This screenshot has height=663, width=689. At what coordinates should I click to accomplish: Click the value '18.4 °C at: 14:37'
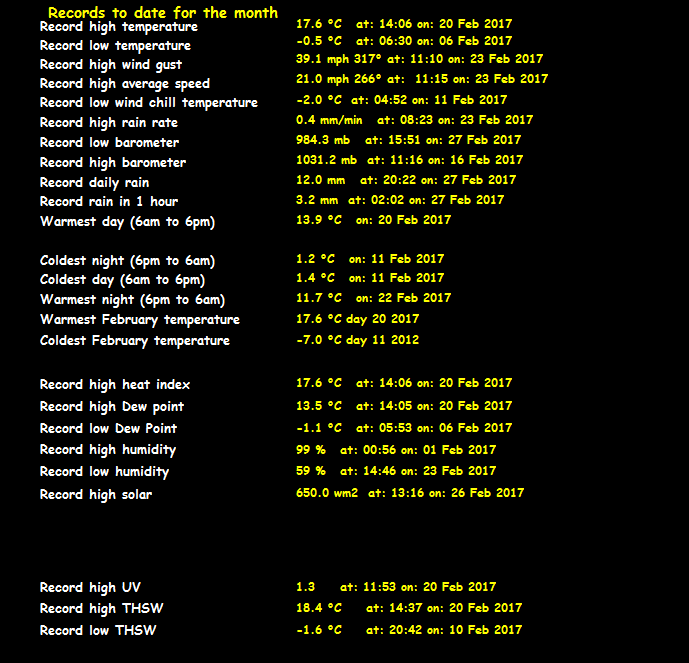(359, 608)
